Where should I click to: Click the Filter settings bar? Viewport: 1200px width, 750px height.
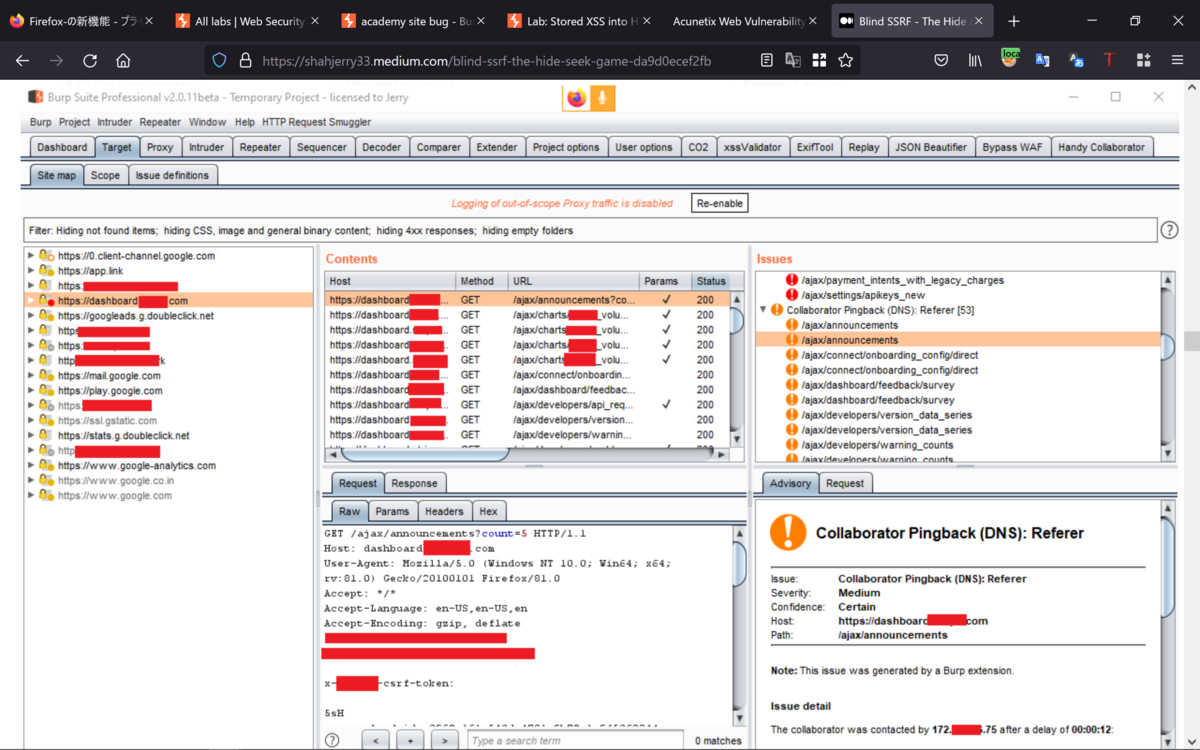(x=590, y=230)
